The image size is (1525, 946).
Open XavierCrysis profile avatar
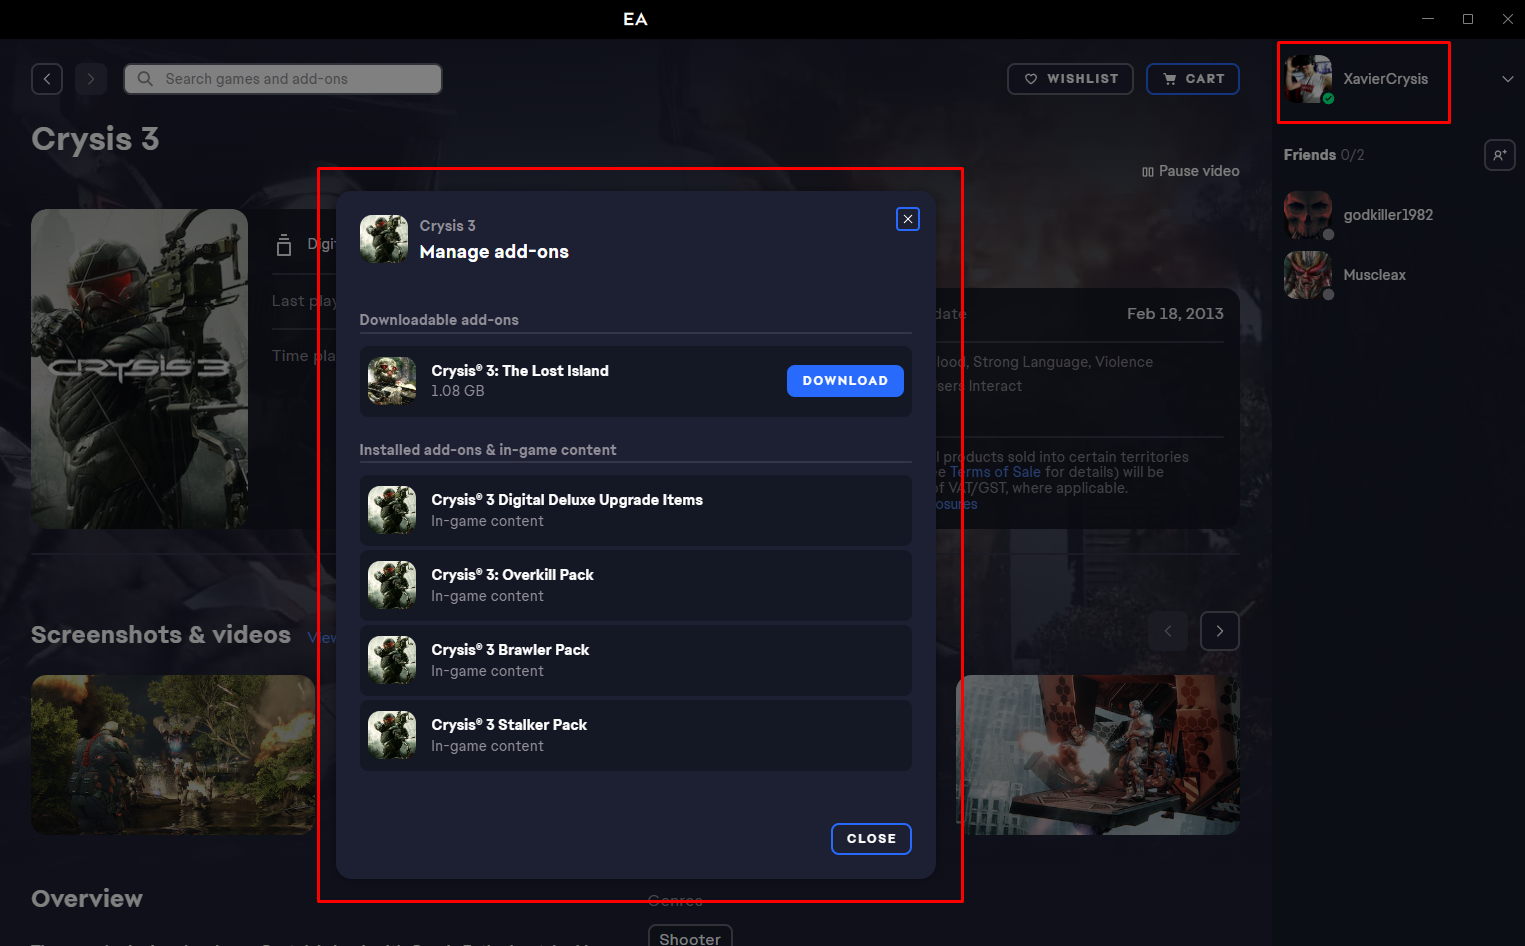(x=1309, y=79)
